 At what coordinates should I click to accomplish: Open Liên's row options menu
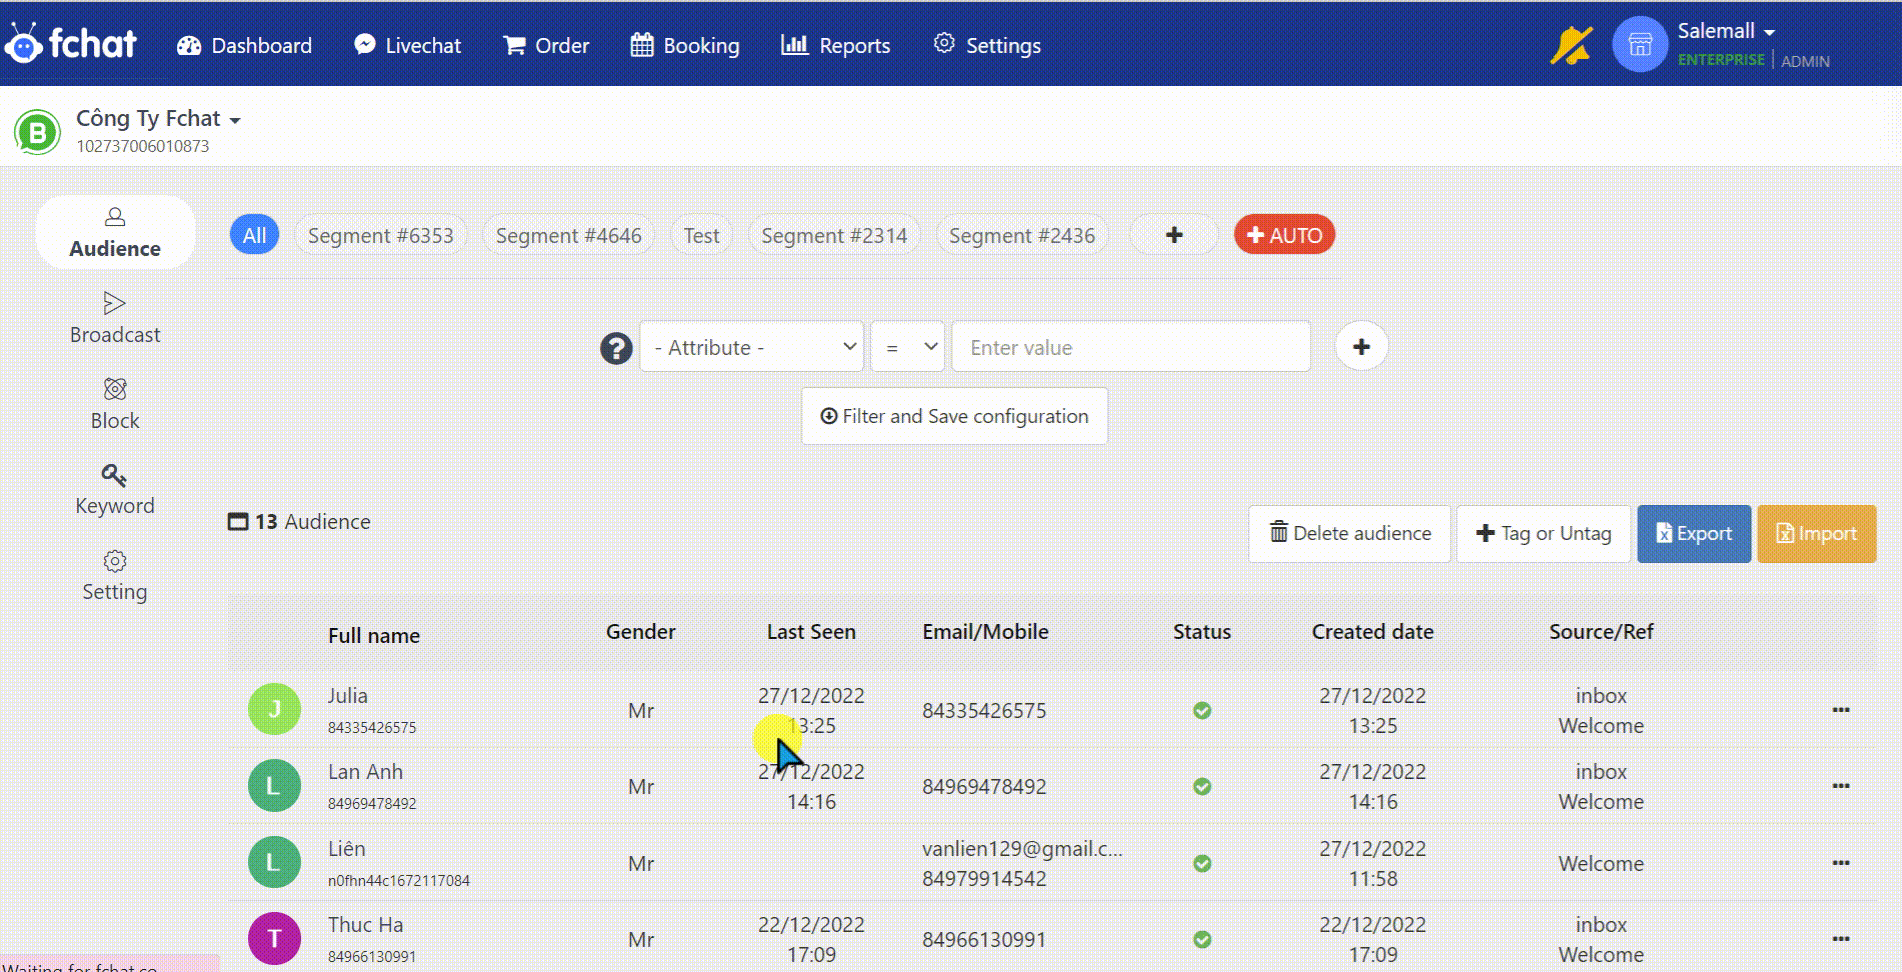coord(1840,862)
